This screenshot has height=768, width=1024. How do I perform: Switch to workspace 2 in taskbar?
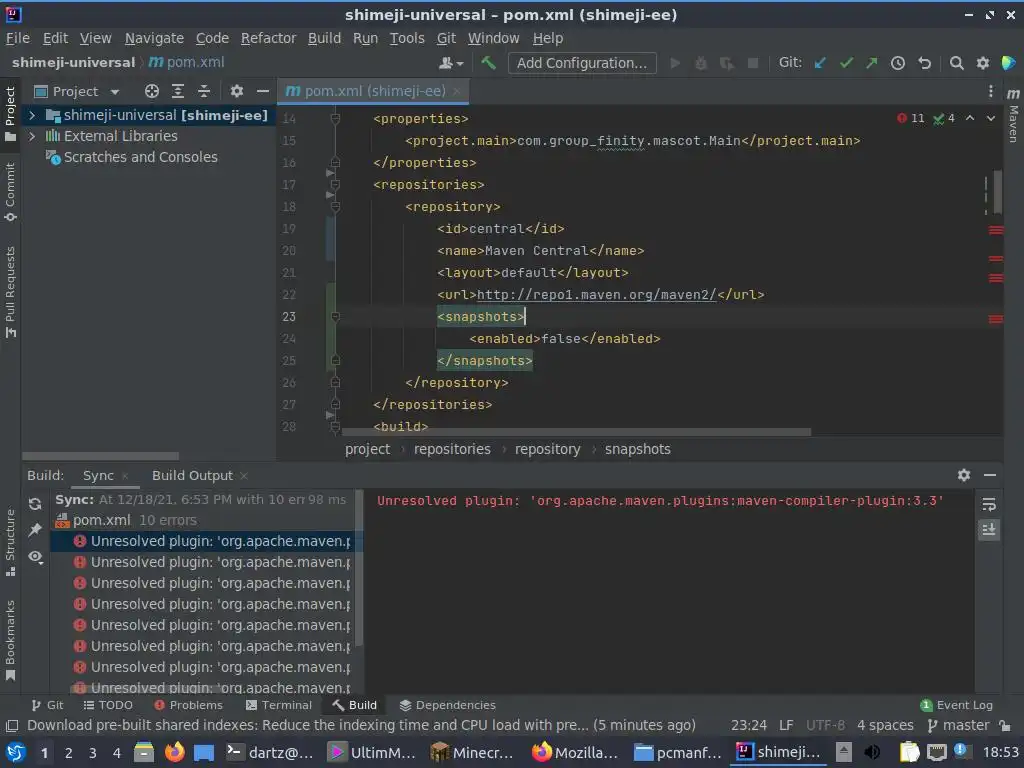coord(69,753)
